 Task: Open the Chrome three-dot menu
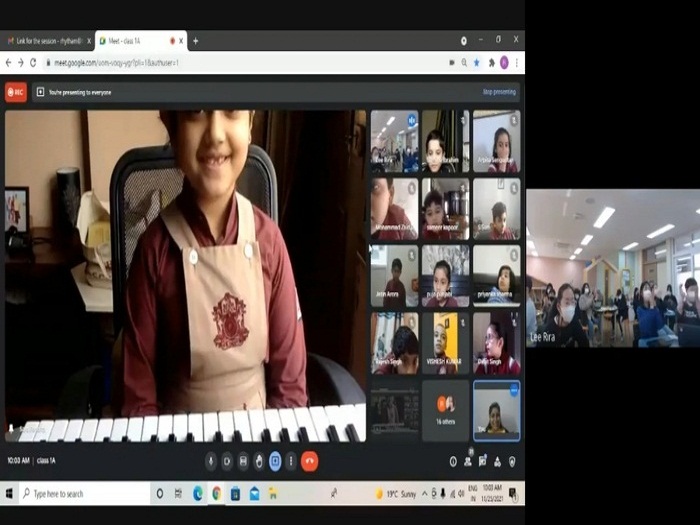tap(517, 63)
